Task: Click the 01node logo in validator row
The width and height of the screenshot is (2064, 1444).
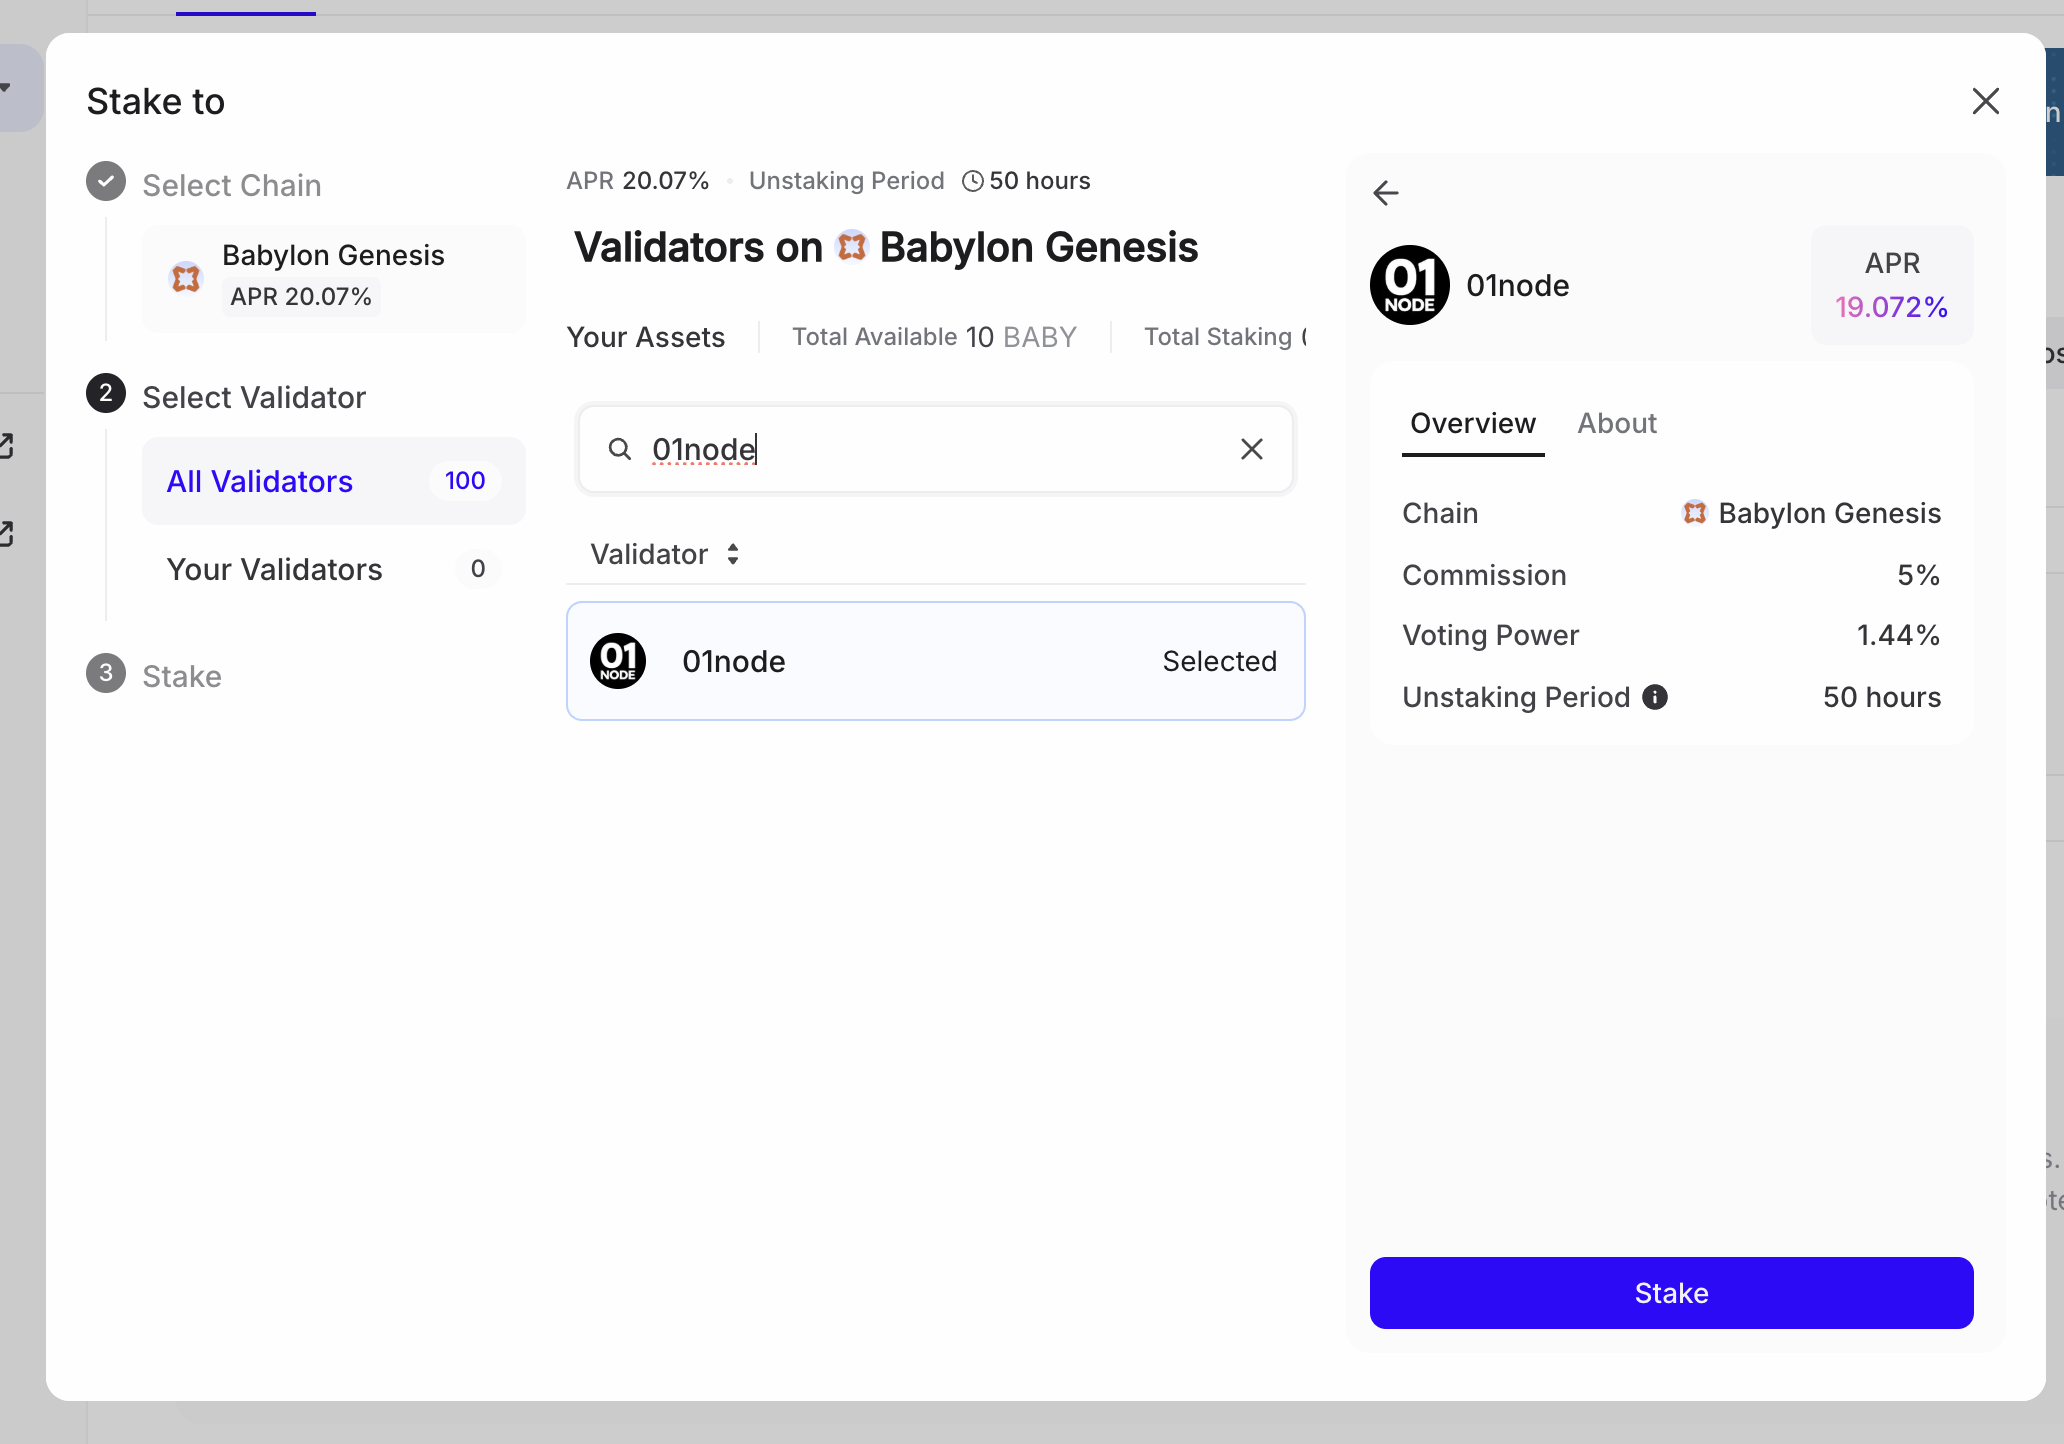Action: click(618, 661)
